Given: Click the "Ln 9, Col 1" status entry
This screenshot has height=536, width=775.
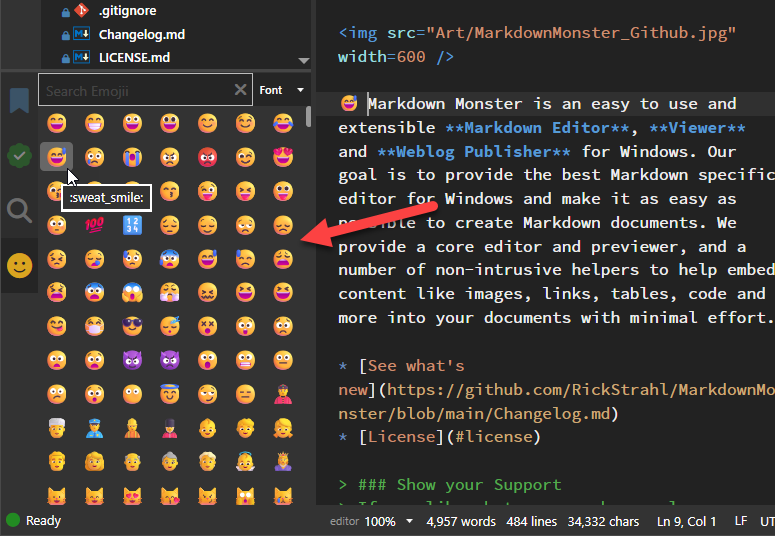Looking at the screenshot, I should click(x=686, y=522).
